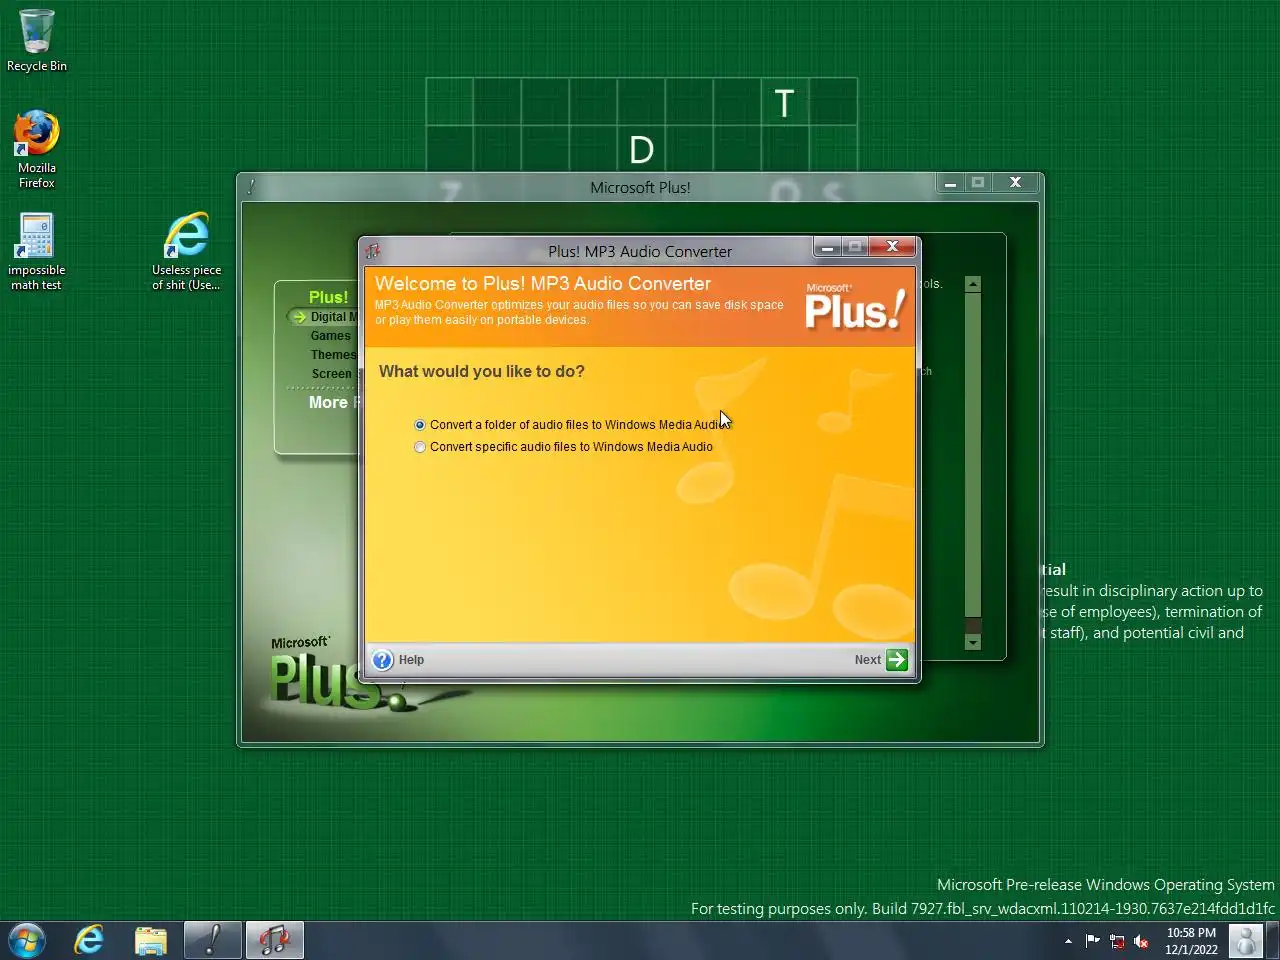Open the Windows Start menu
Image resolution: width=1280 pixels, height=960 pixels.
(x=27, y=940)
